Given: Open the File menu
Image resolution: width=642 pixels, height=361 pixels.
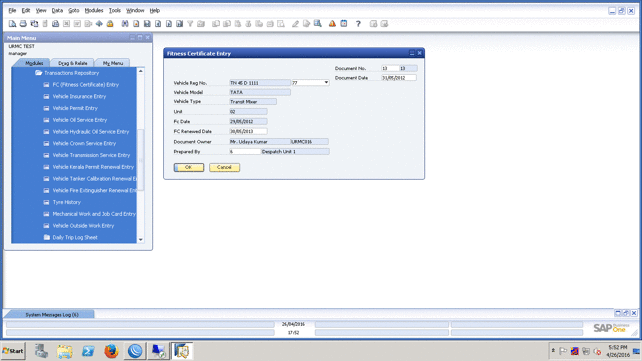Looking at the screenshot, I should click(12, 10).
